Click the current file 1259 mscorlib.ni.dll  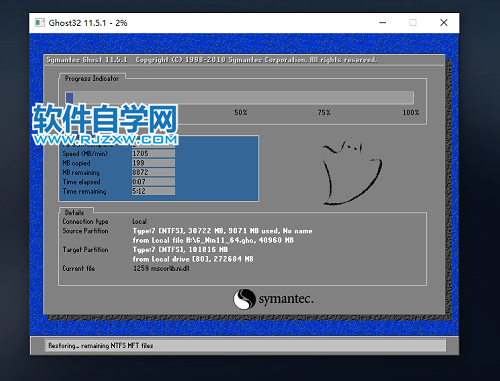pos(161,268)
